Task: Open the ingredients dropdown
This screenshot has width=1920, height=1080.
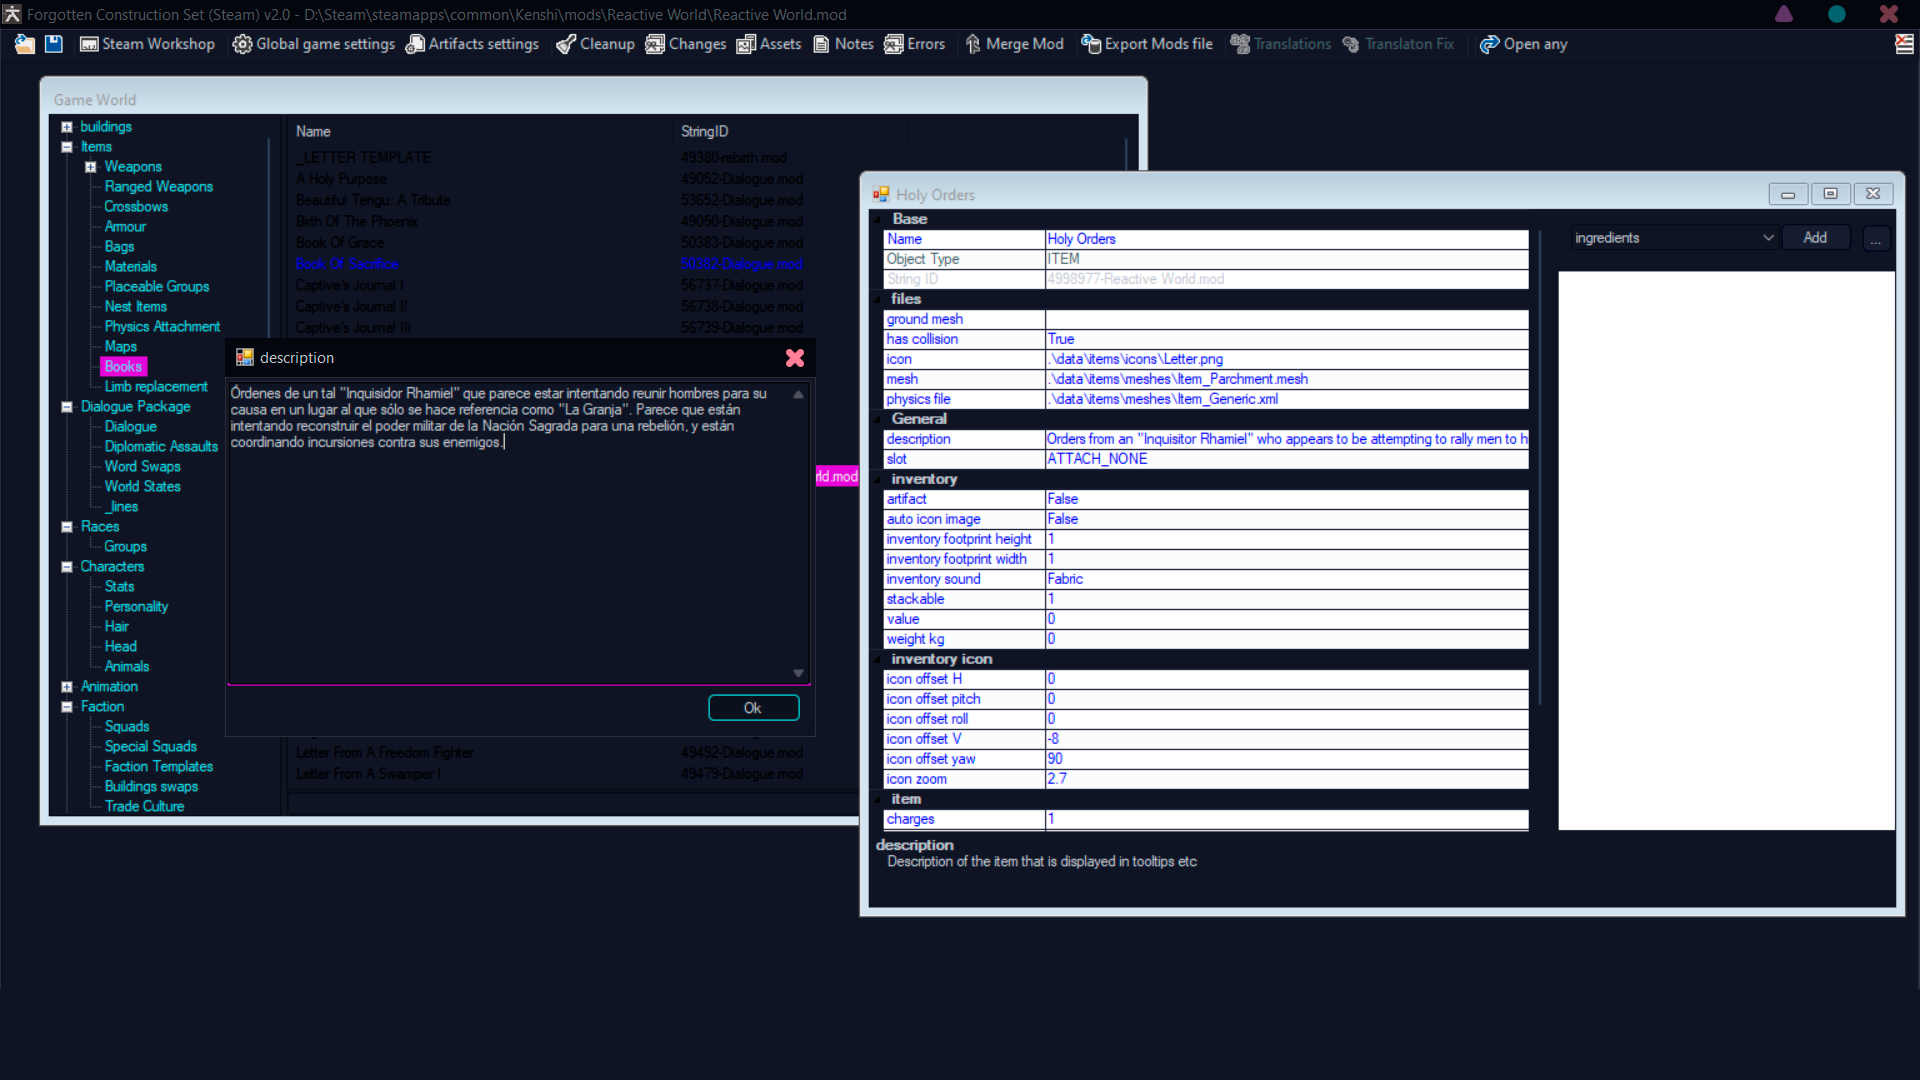Action: (x=1767, y=238)
